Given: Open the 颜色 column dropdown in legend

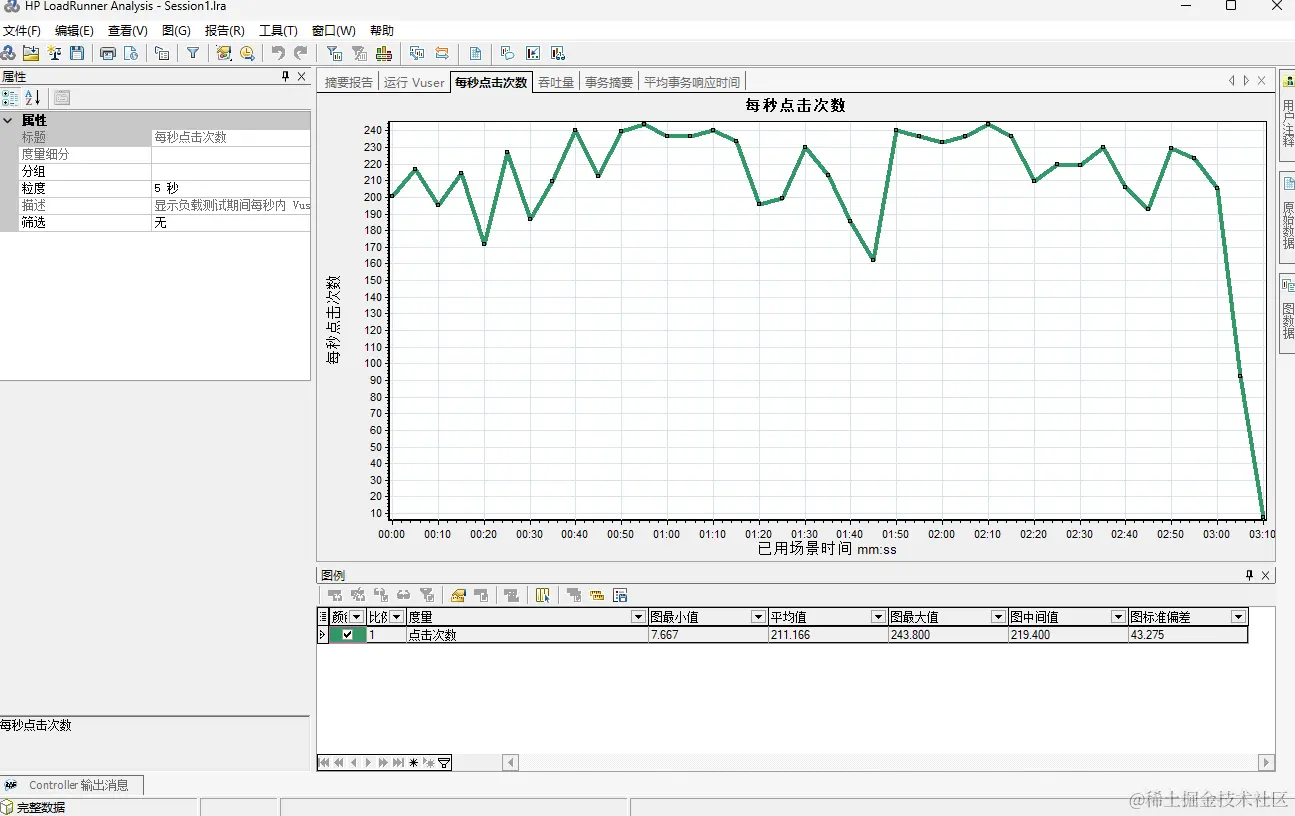Looking at the screenshot, I should pyautogui.click(x=357, y=617).
